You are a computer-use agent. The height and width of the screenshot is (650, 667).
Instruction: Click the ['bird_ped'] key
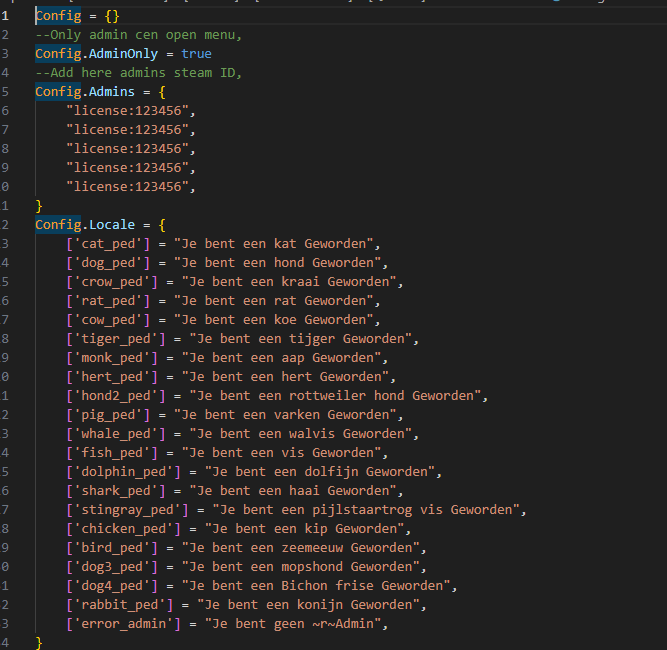pyautogui.click(x=112, y=548)
